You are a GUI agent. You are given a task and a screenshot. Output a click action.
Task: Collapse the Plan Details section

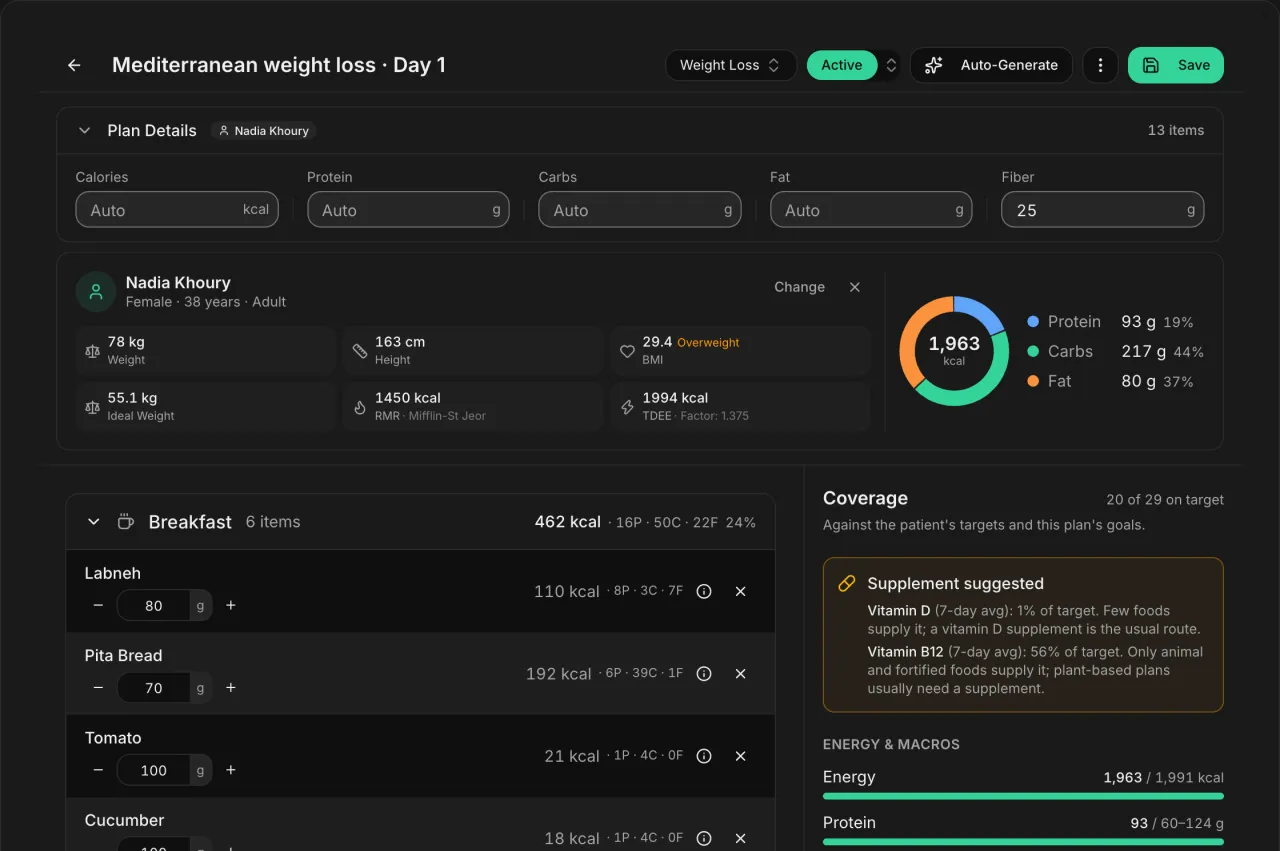click(87, 130)
